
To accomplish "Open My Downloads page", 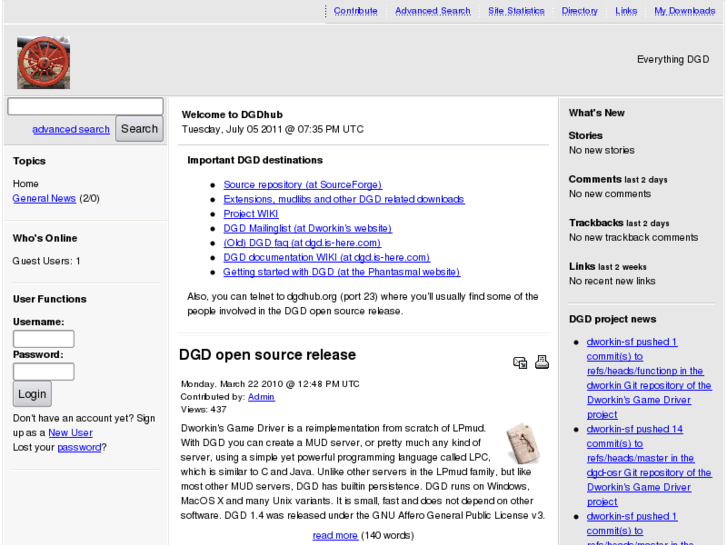I will point(684,11).
